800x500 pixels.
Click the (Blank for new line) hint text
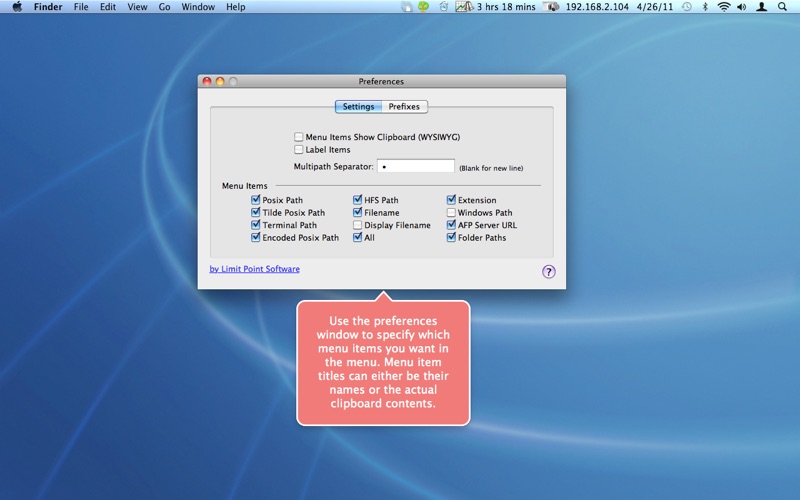(491, 168)
